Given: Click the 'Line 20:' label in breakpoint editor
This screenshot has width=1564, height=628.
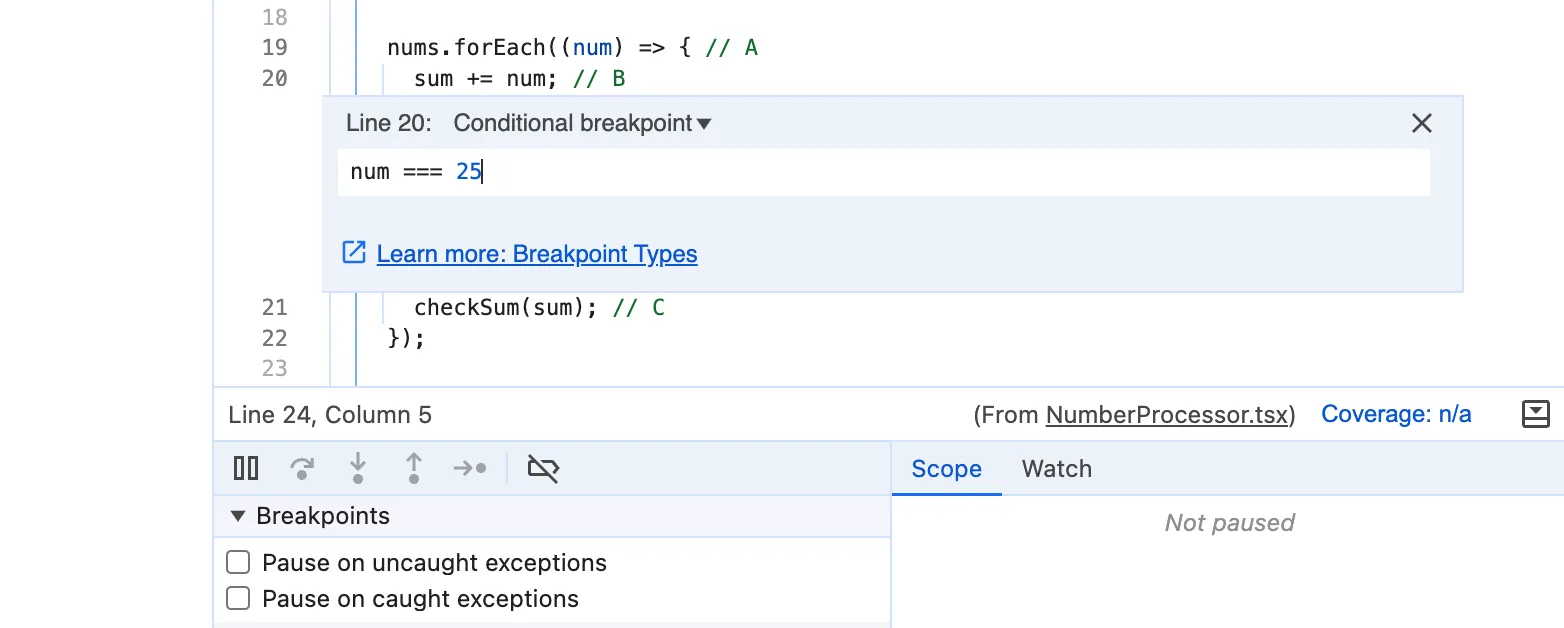Looking at the screenshot, I should [x=389, y=123].
